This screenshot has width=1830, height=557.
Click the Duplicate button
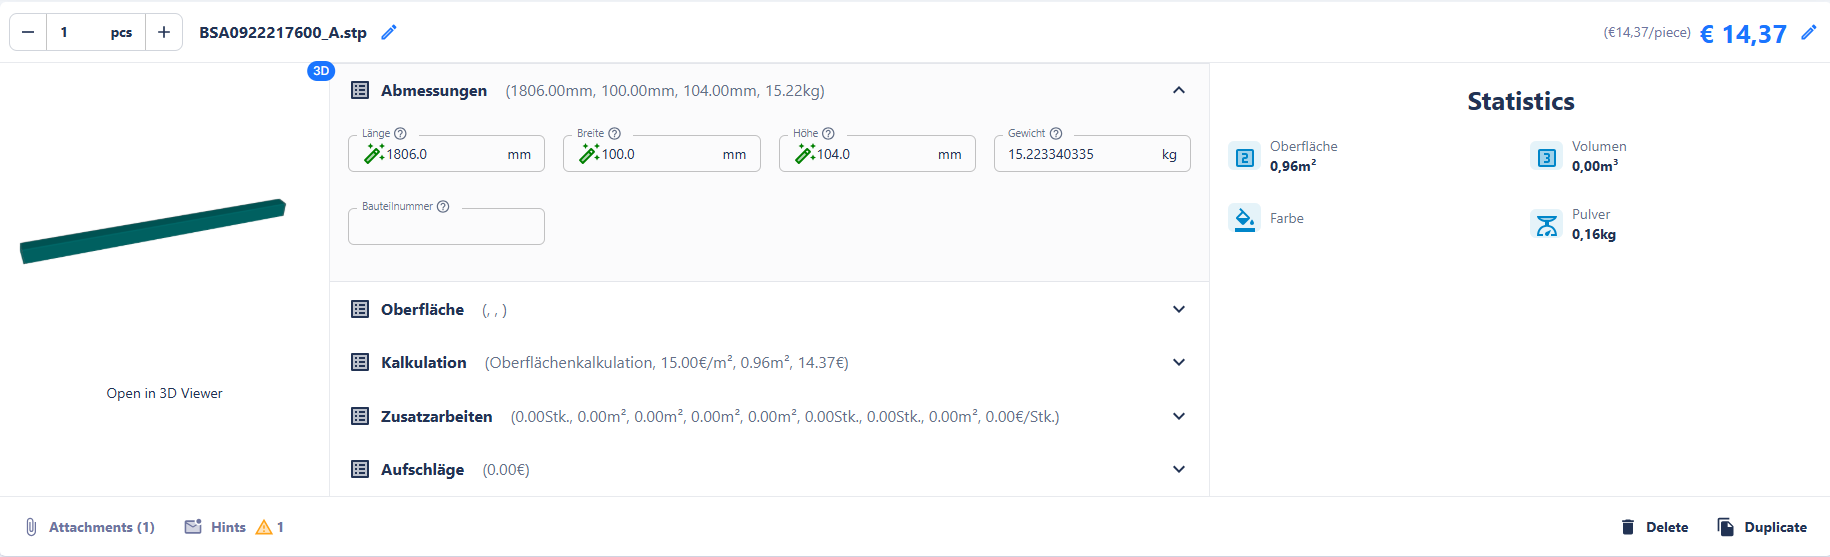coord(1762,527)
